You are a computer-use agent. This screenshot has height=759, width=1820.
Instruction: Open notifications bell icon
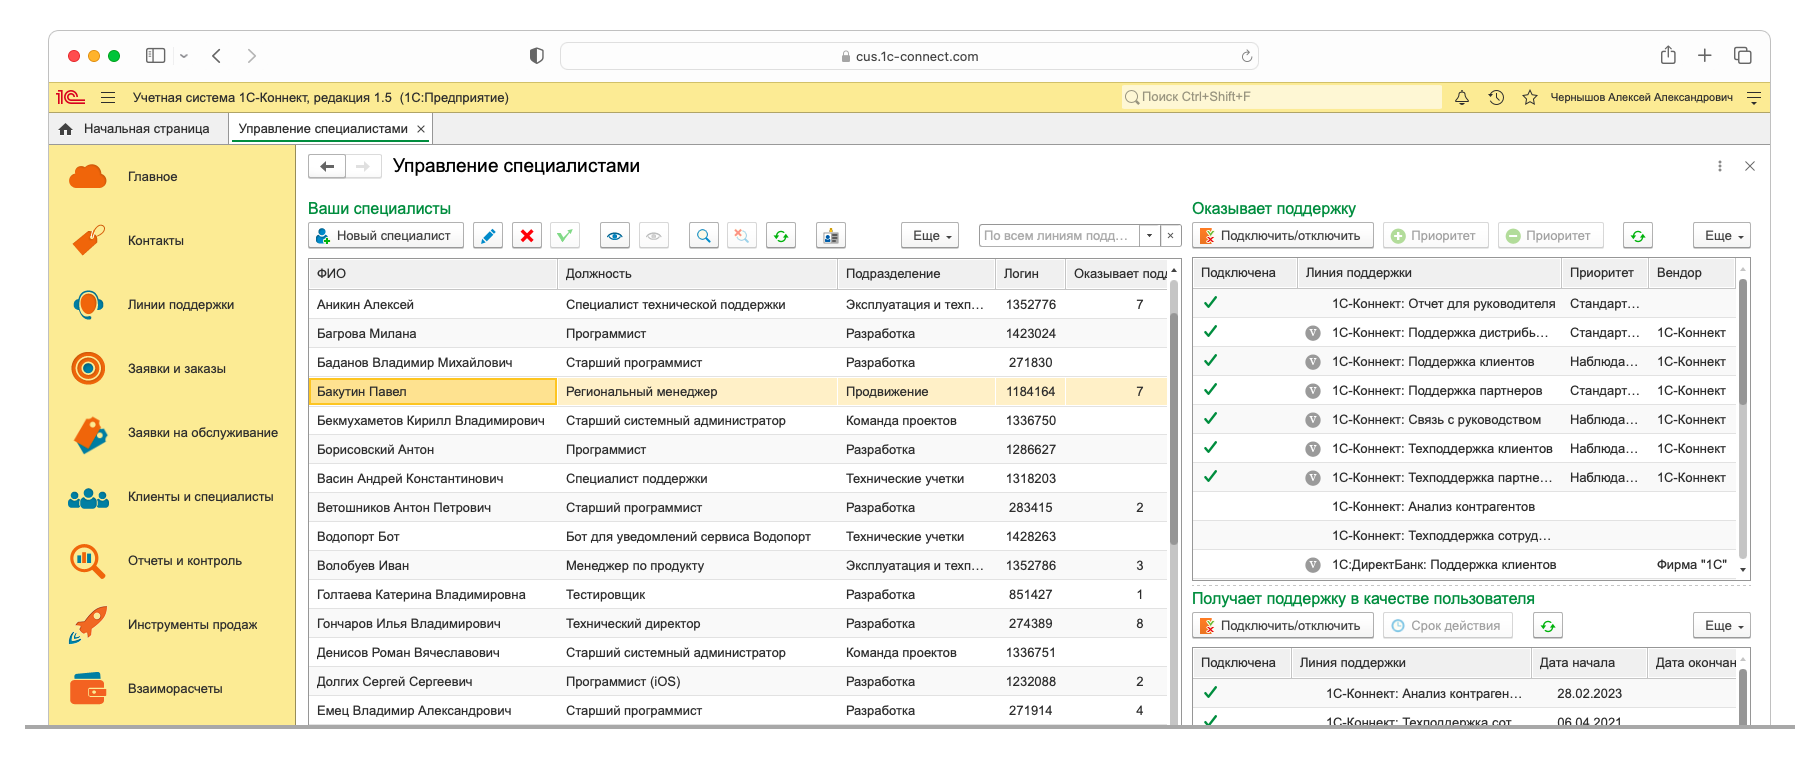(x=1462, y=97)
